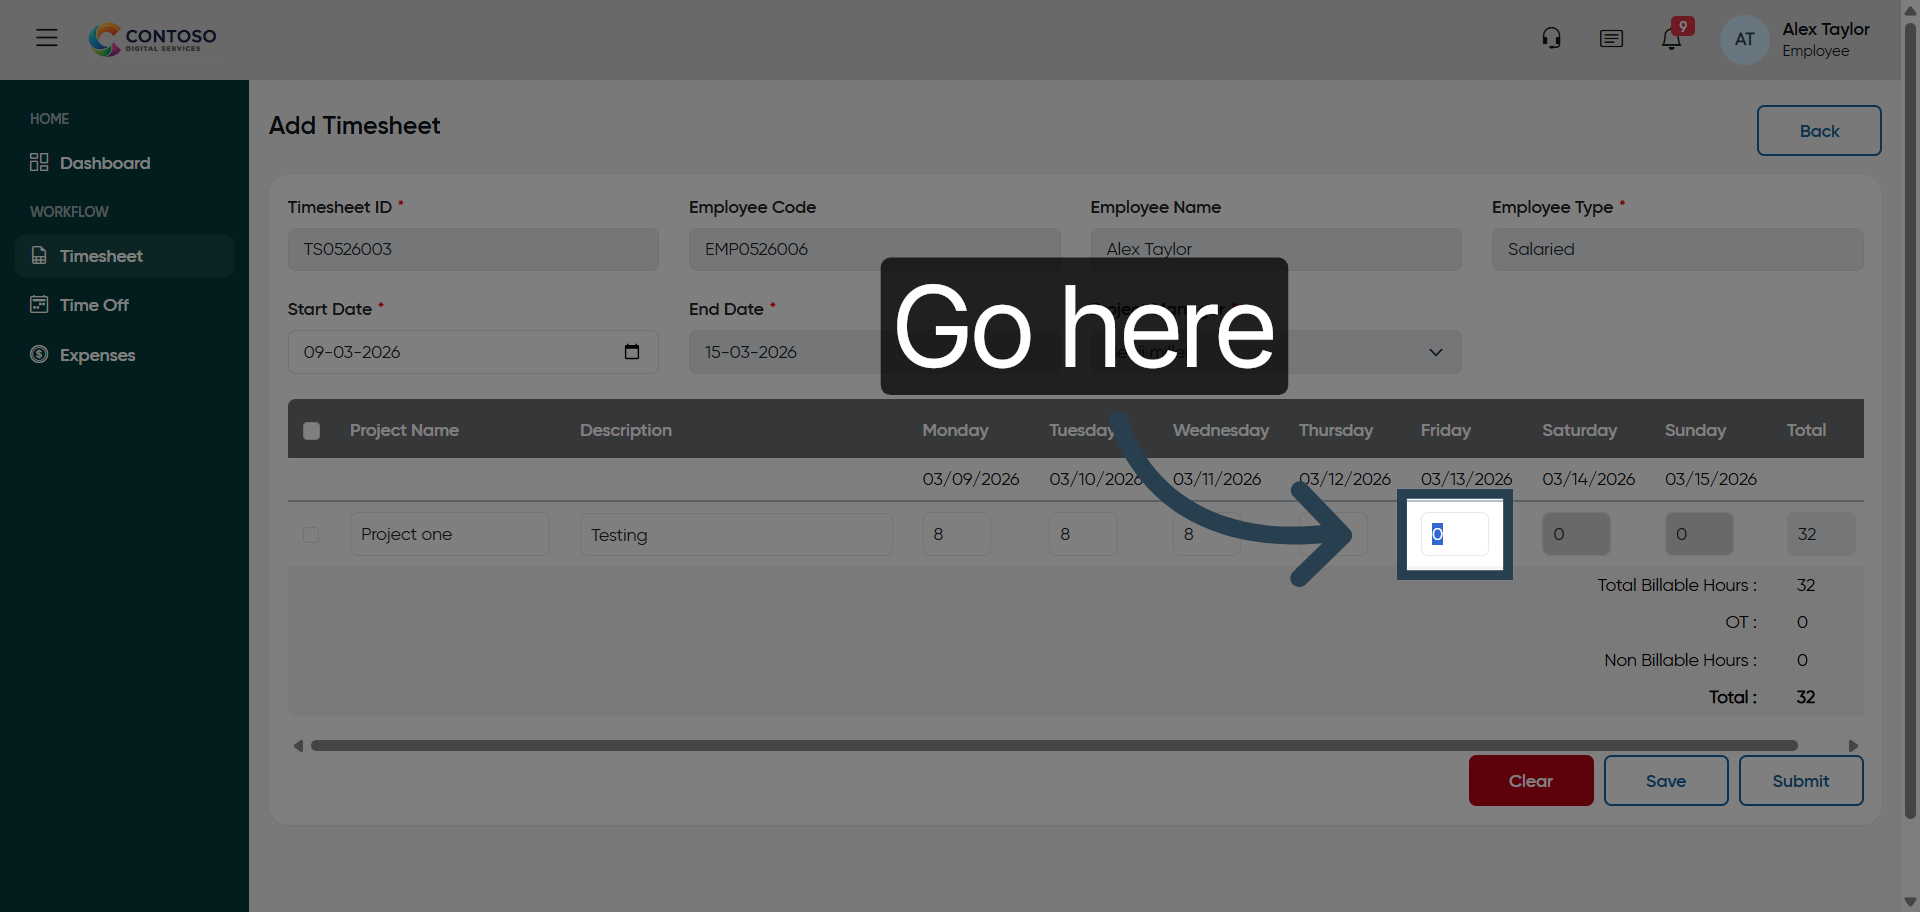Click the Contoso Digital Services logo
The width and height of the screenshot is (1920, 912).
click(x=151, y=39)
